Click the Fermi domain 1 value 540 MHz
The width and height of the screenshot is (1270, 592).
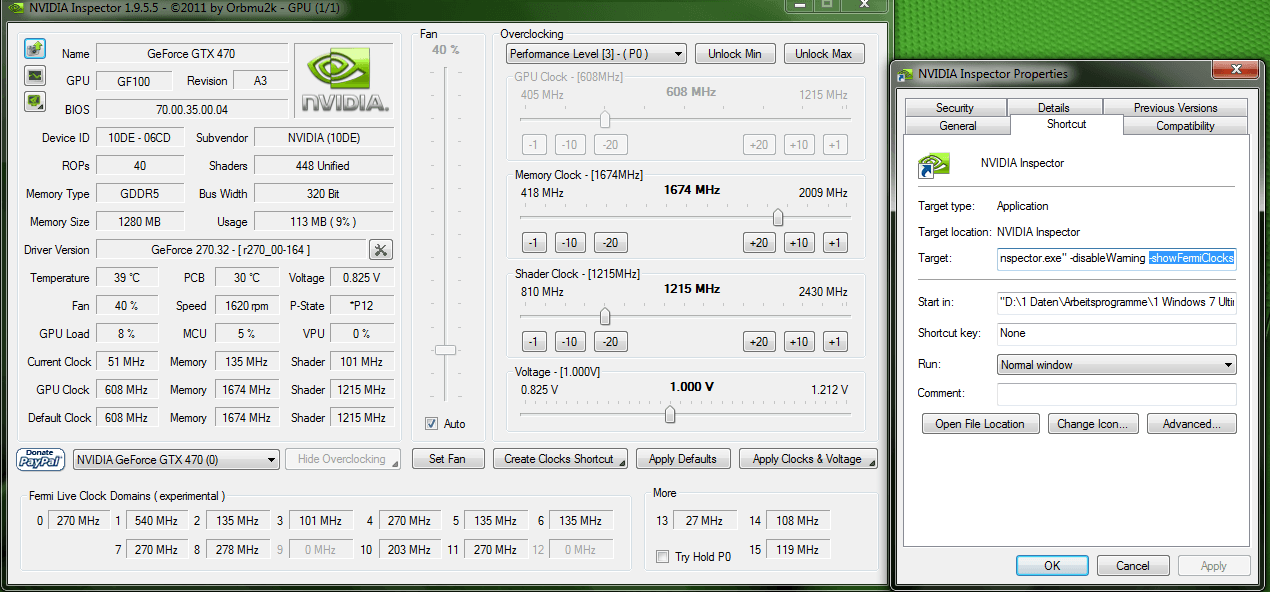[x=155, y=521]
